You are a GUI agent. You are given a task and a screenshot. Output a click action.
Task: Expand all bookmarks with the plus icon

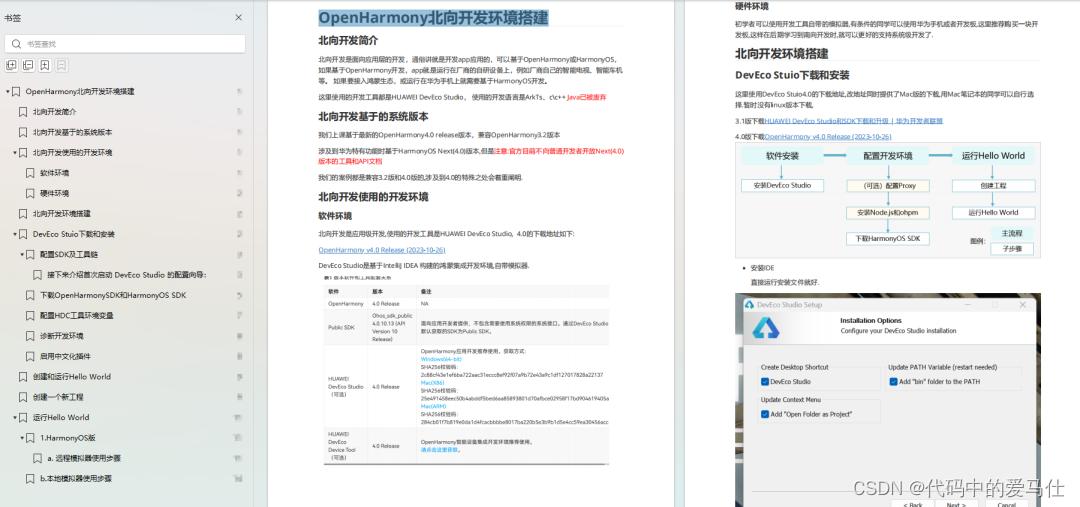click(x=11, y=65)
